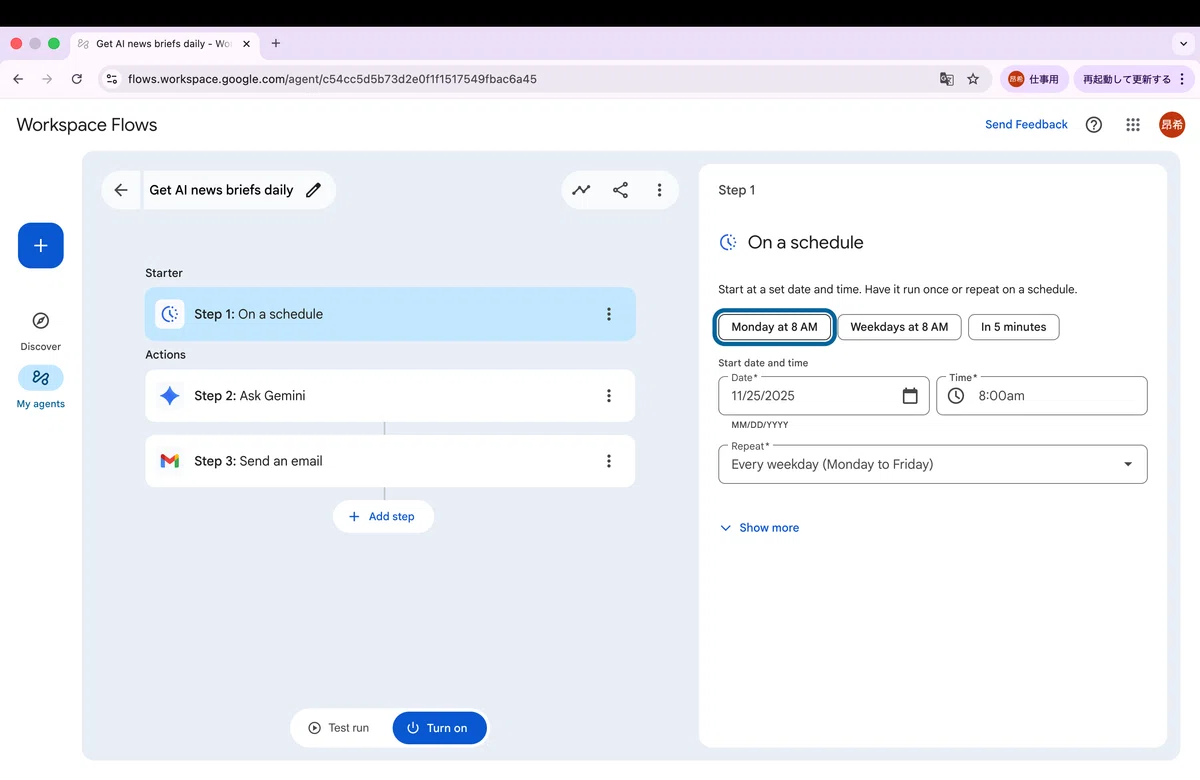Click the blue plus create agent button

[x=41, y=246]
